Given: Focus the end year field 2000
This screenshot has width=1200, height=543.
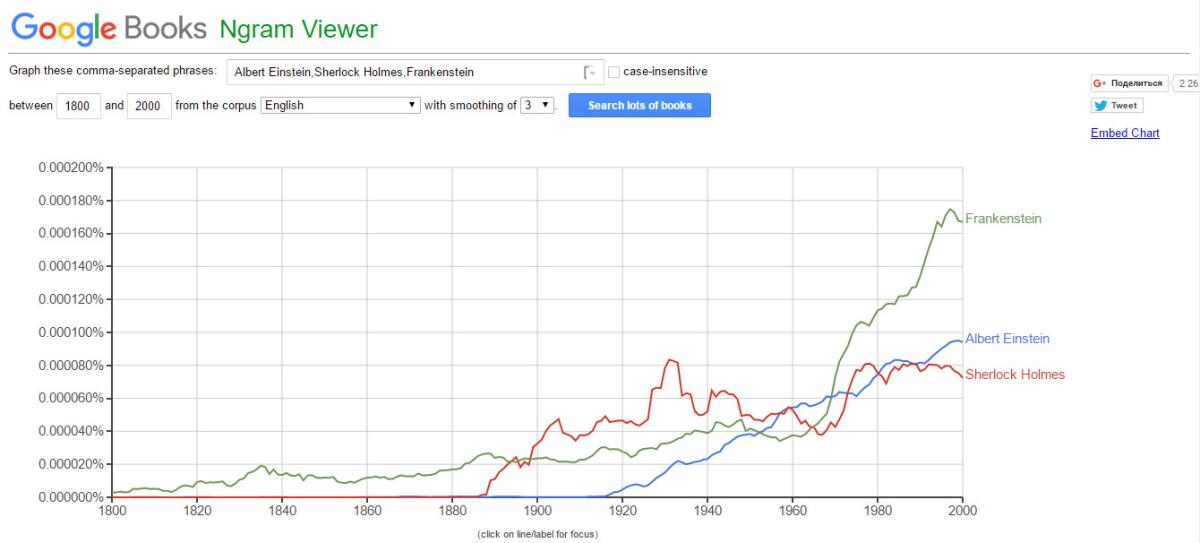Looking at the screenshot, I should (150, 106).
